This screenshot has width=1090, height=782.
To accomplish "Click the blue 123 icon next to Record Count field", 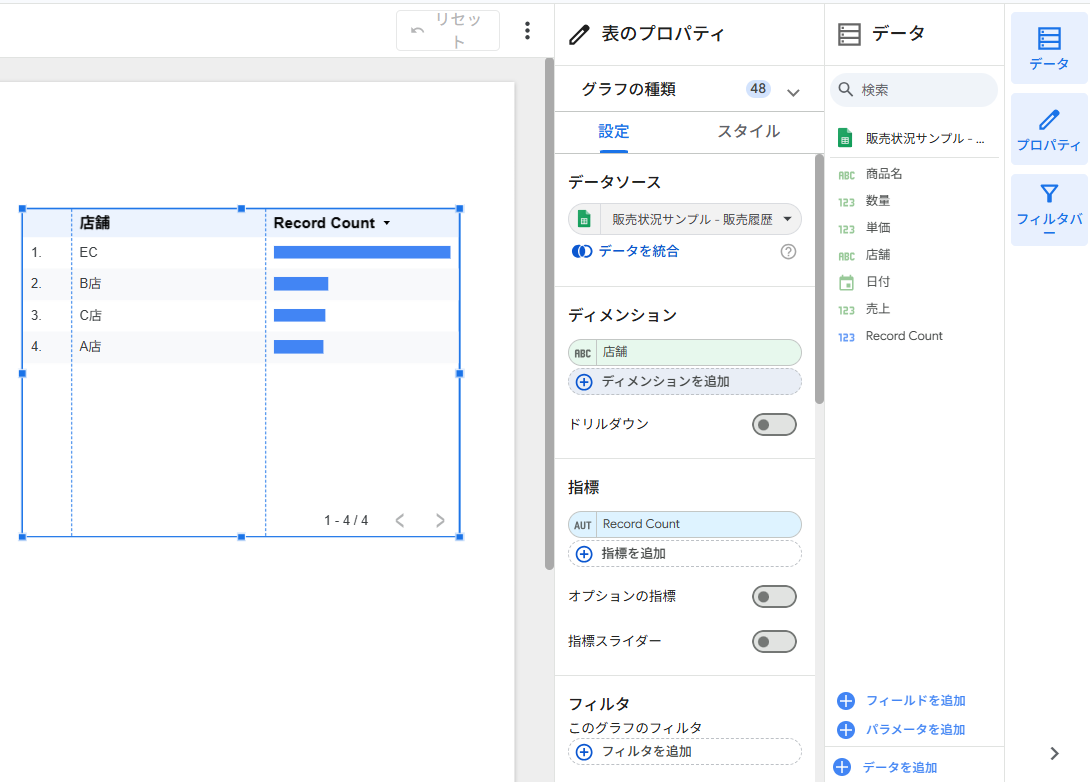I will tap(846, 337).
